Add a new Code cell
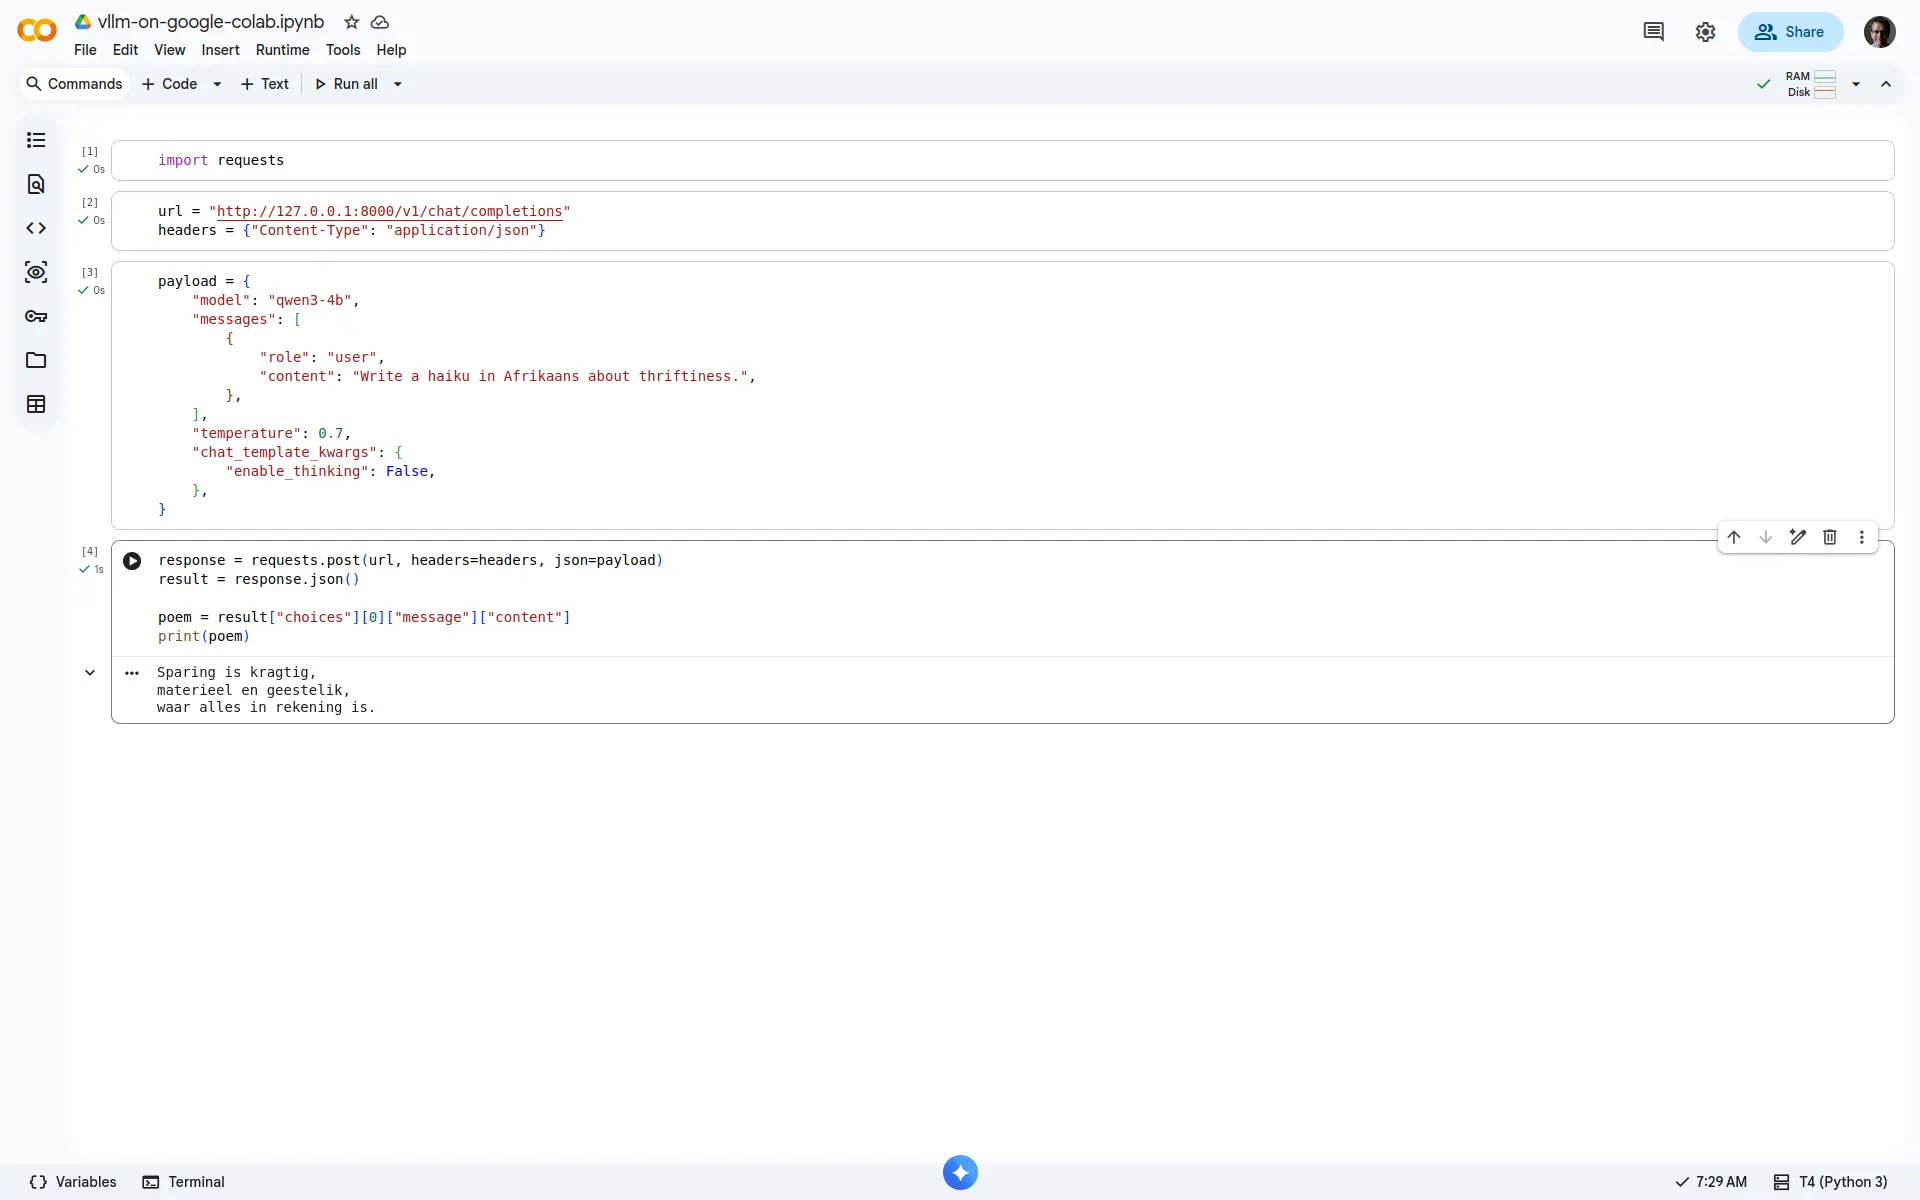1920x1200 pixels. tap(170, 84)
